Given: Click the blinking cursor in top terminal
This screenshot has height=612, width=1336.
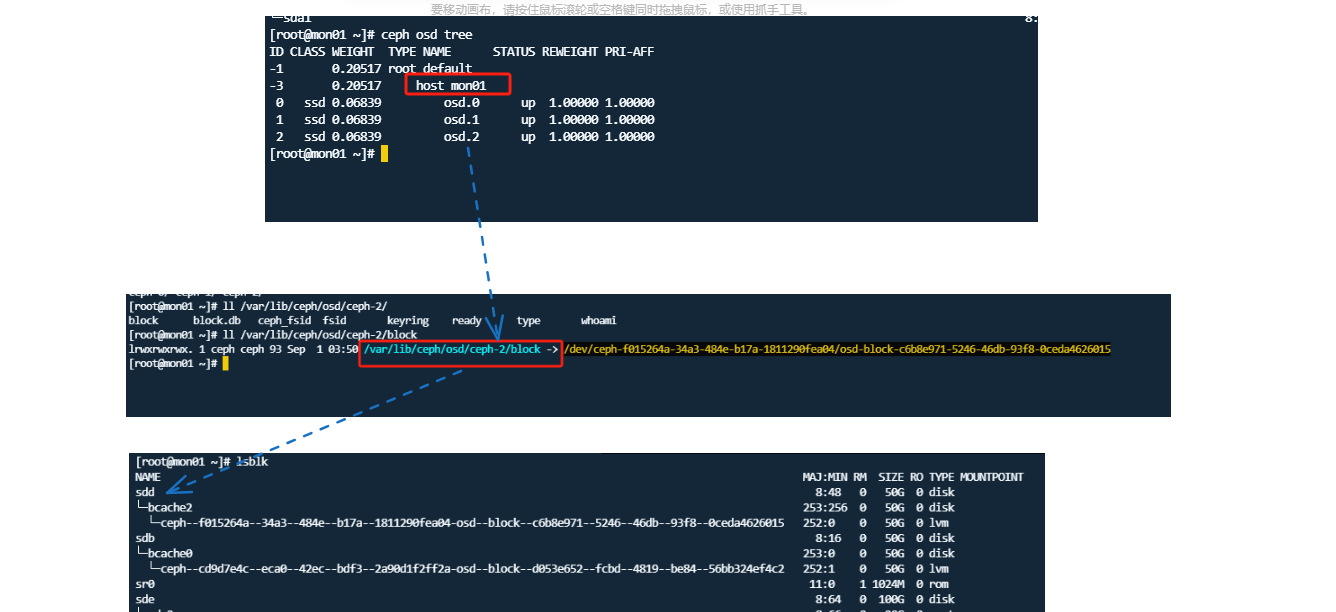Looking at the screenshot, I should [383, 153].
